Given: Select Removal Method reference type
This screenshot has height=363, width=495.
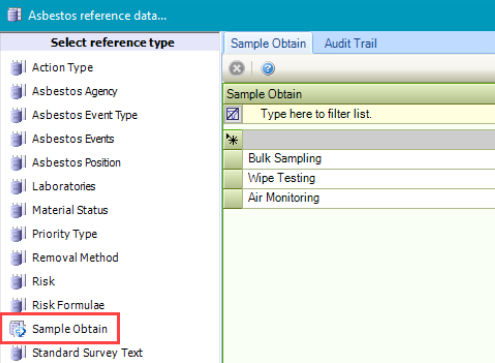Looking at the screenshot, I should tap(75, 258).
